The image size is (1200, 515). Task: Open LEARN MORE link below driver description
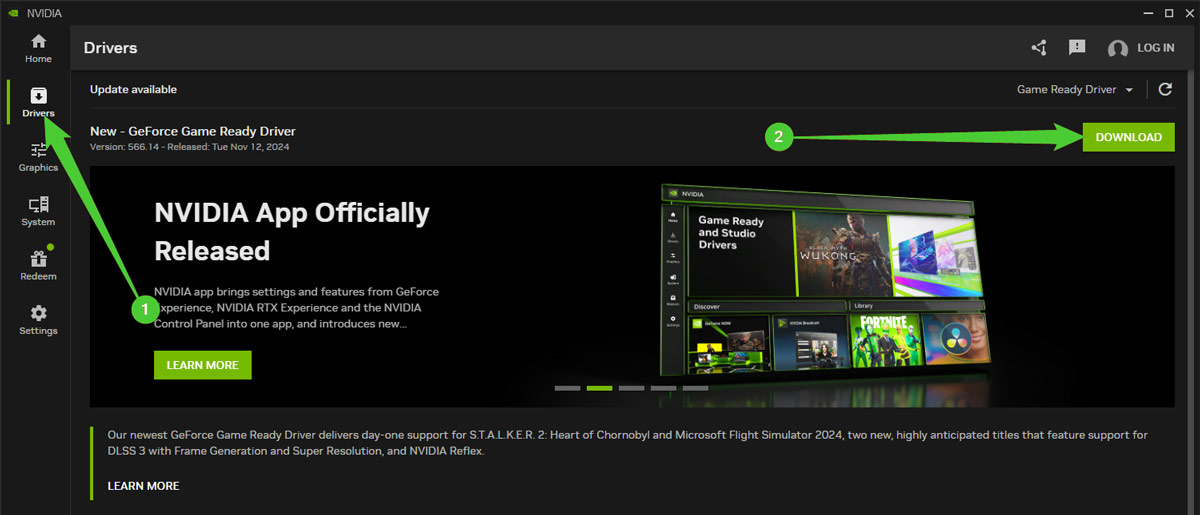click(x=143, y=486)
